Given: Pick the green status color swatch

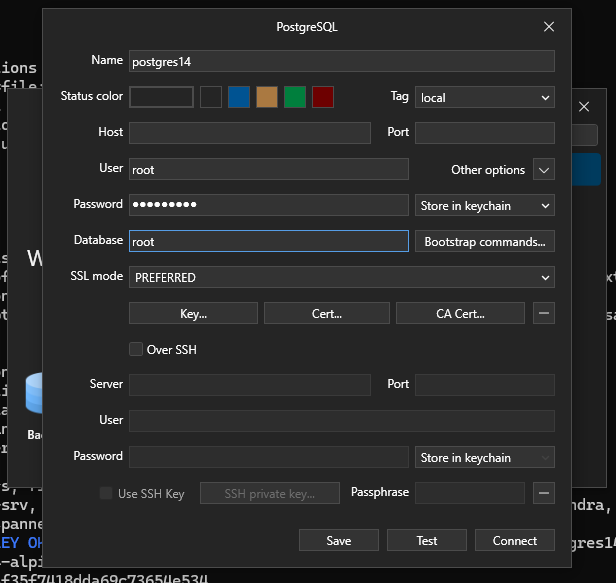Looking at the screenshot, I should [295, 97].
